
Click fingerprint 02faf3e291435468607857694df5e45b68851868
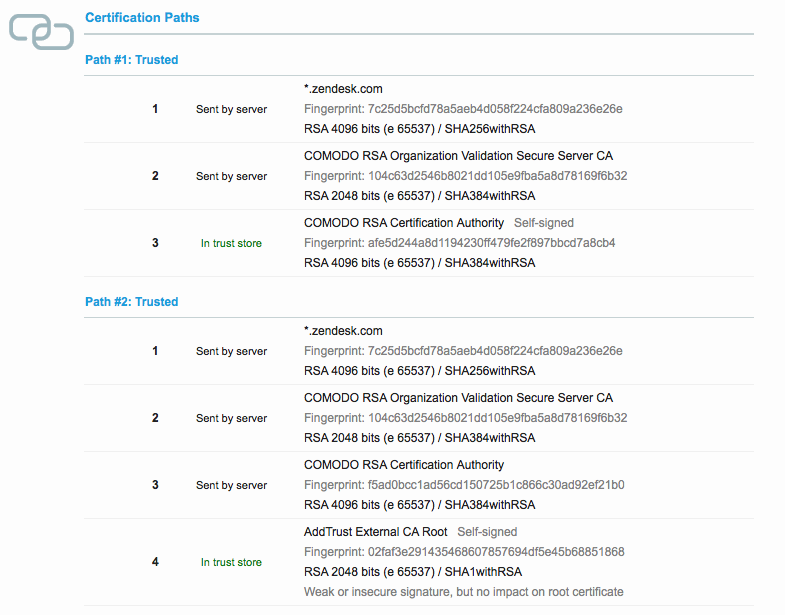(464, 552)
